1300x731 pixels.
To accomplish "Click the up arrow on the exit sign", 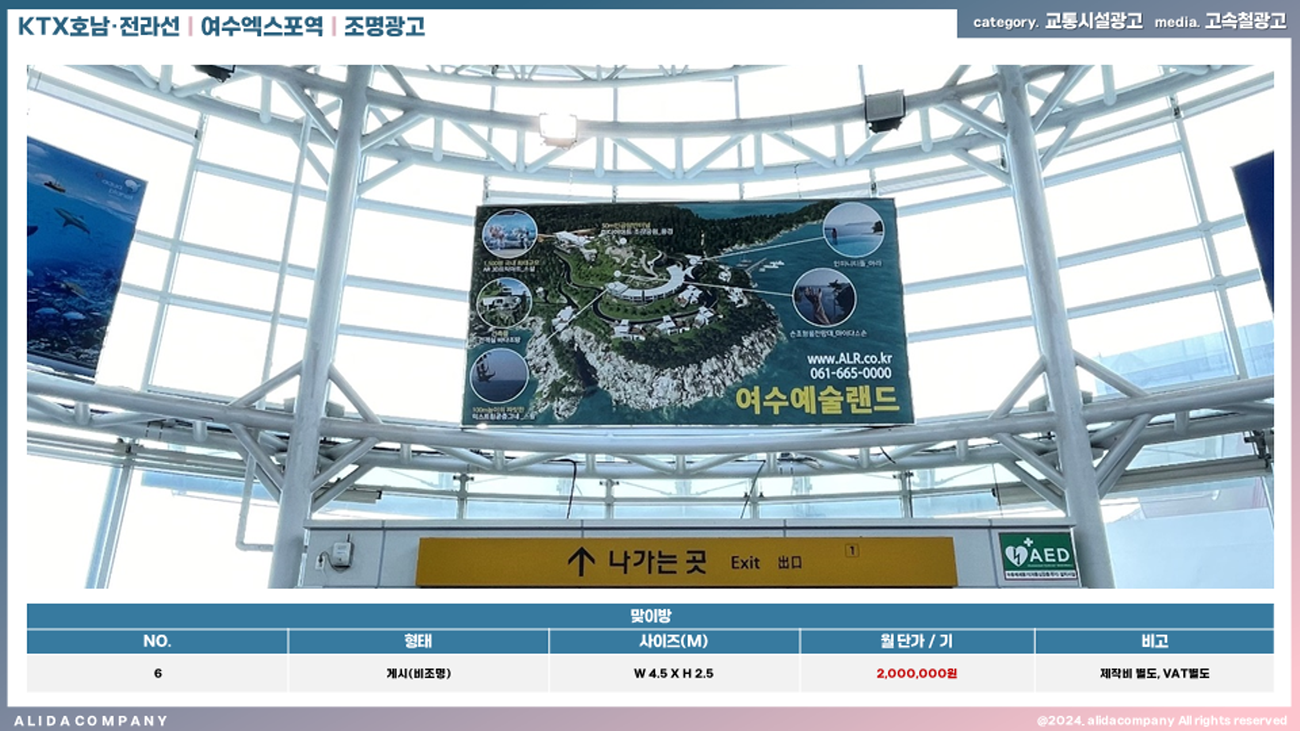I will (x=581, y=562).
